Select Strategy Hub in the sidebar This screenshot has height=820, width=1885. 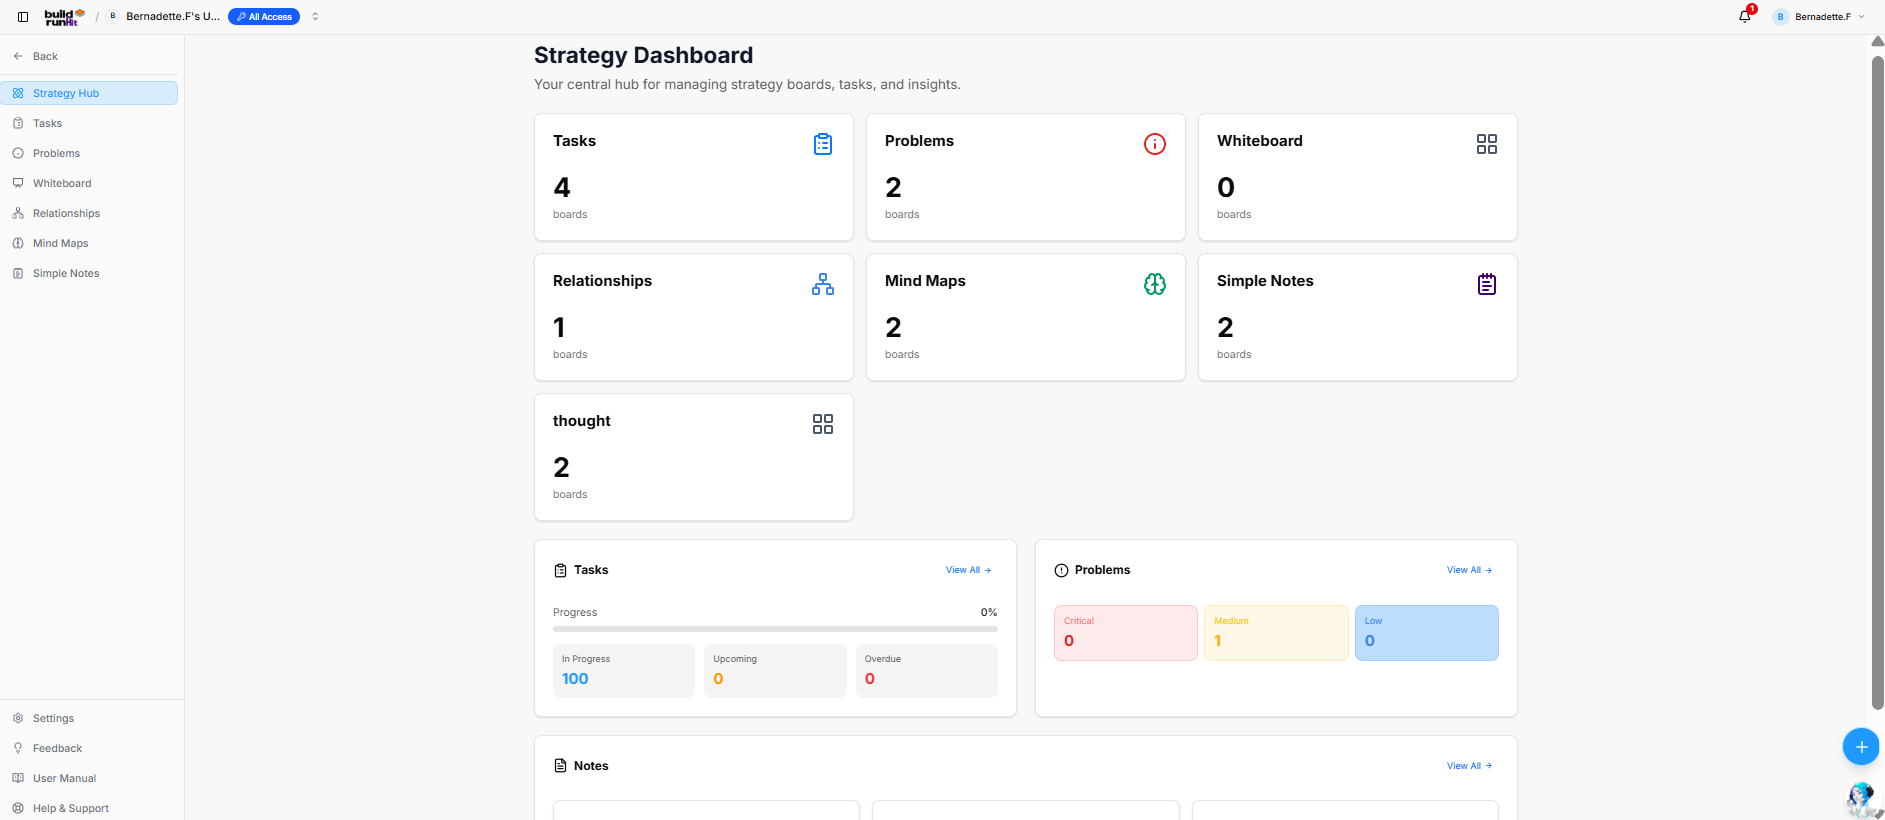pyautogui.click(x=89, y=93)
